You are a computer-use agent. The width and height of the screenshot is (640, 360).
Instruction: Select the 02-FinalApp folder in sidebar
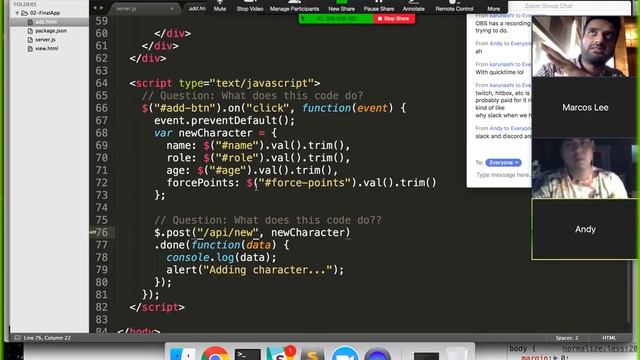44,13
